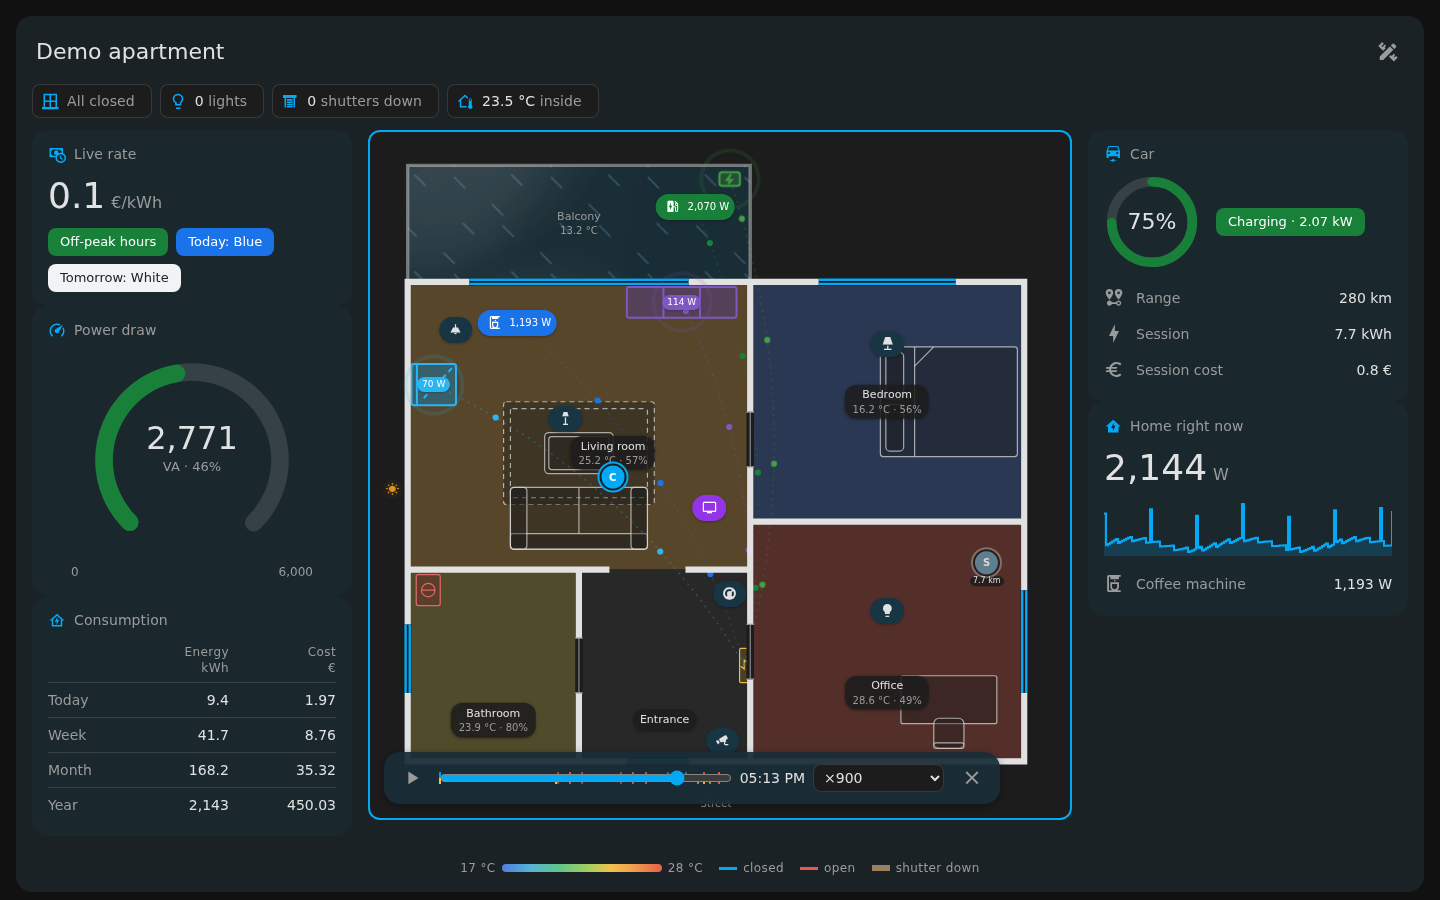Screen dimensions: 1440x900
Task: Select the 70 W device marker
Action: (434, 384)
